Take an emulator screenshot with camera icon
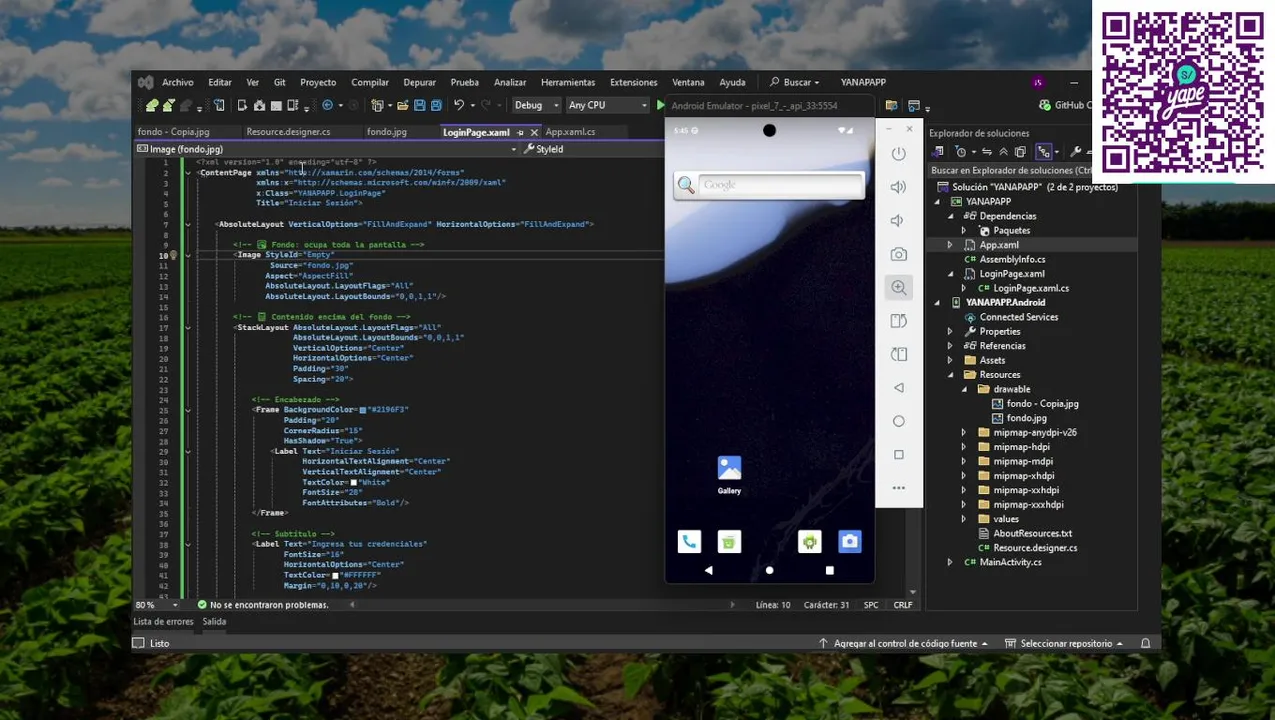Screen dimensions: 1275x720 point(898,254)
